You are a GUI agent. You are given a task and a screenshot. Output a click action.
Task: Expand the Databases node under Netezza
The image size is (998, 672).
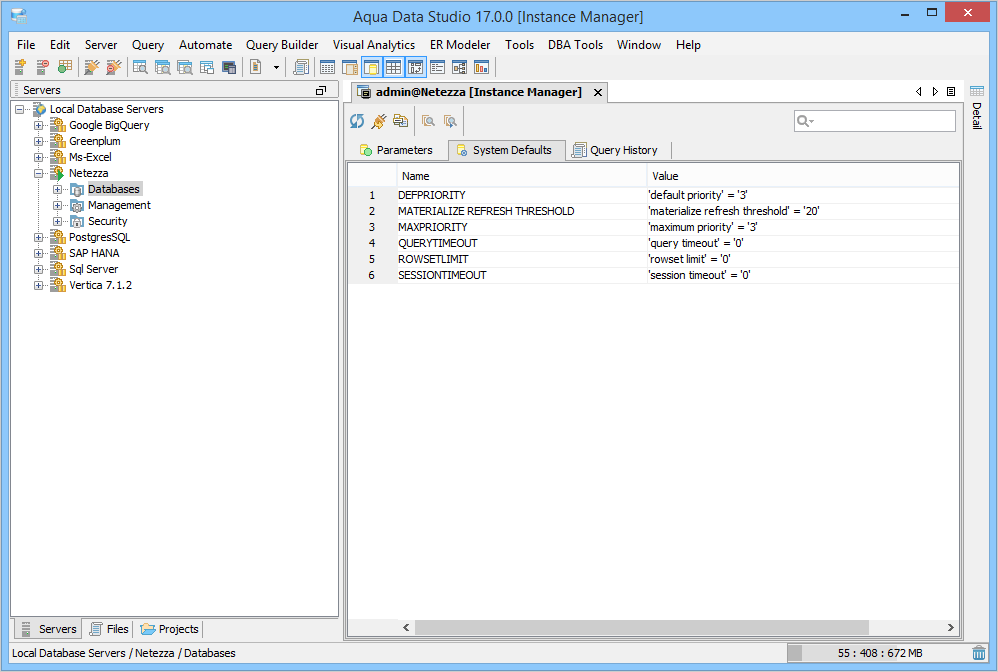tap(58, 190)
